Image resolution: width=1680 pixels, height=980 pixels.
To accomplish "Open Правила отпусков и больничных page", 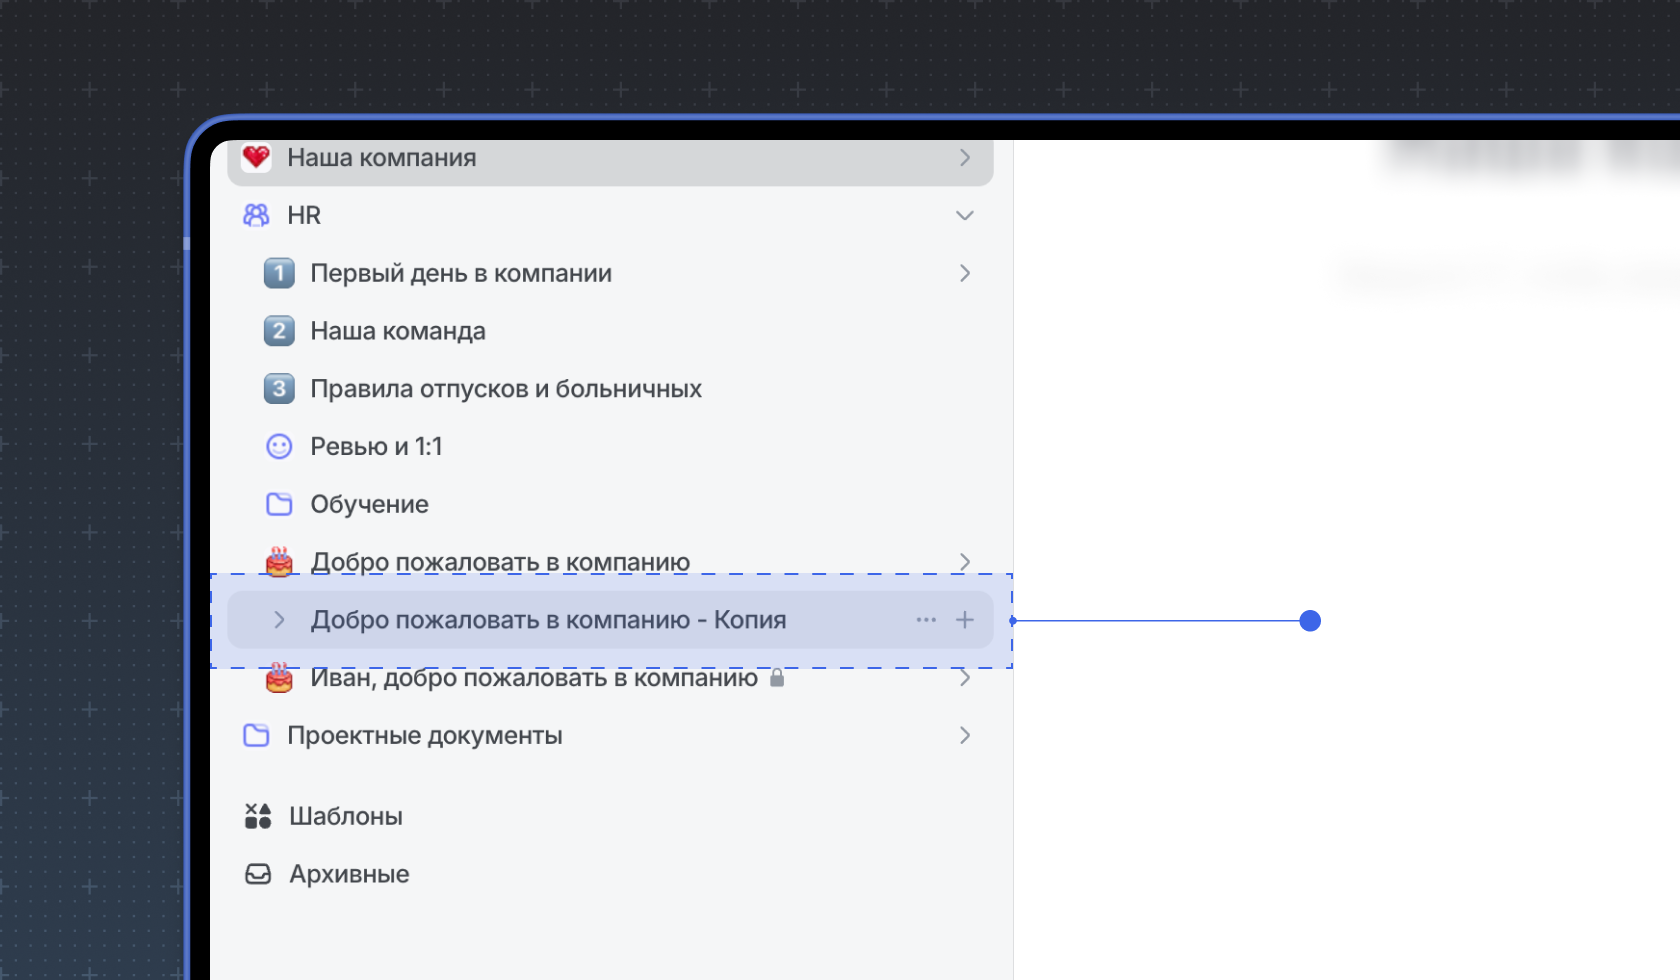I will 505,389.
